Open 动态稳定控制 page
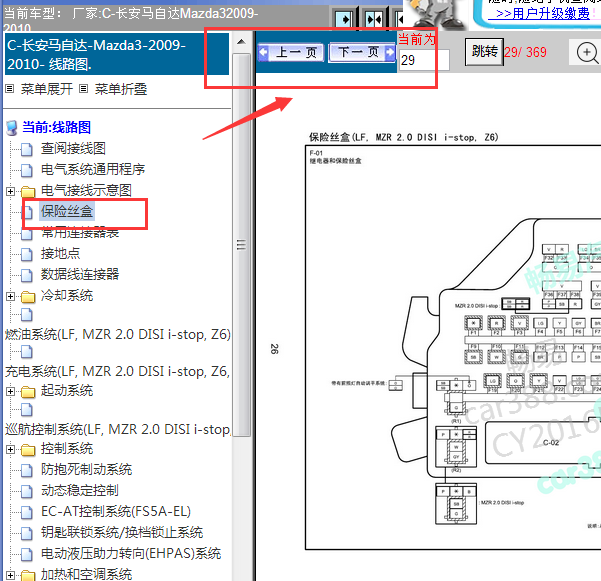Image resolution: width=601 pixels, height=581 pixels. [x=80, y=490]
